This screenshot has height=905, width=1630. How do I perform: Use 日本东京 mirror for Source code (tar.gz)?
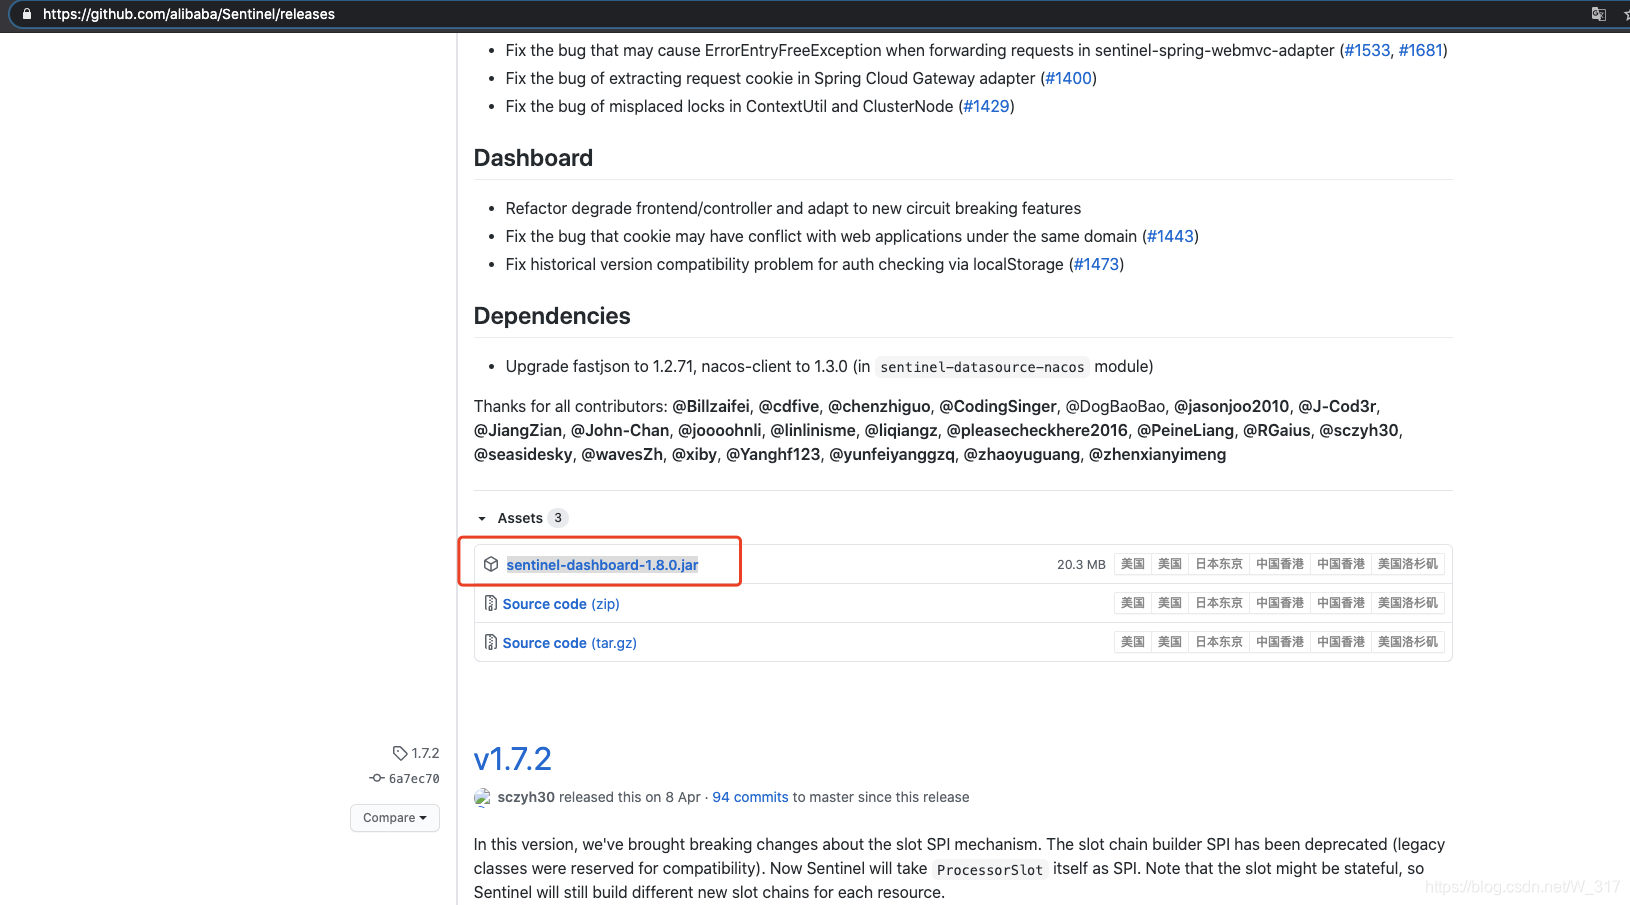[1219, 642]
